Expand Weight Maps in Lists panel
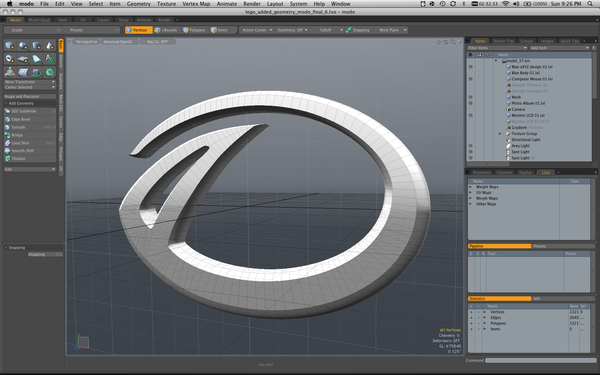This screenshot has width=600, height=375. click(x=471, y=187)
